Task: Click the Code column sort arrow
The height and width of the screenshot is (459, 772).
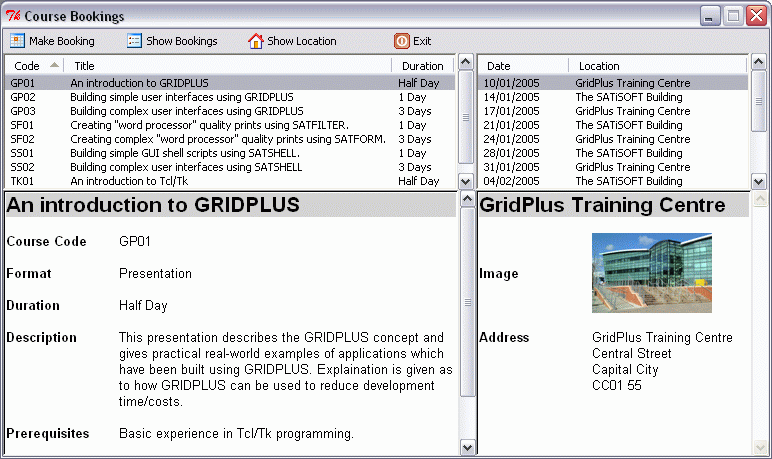Action: 54,65
